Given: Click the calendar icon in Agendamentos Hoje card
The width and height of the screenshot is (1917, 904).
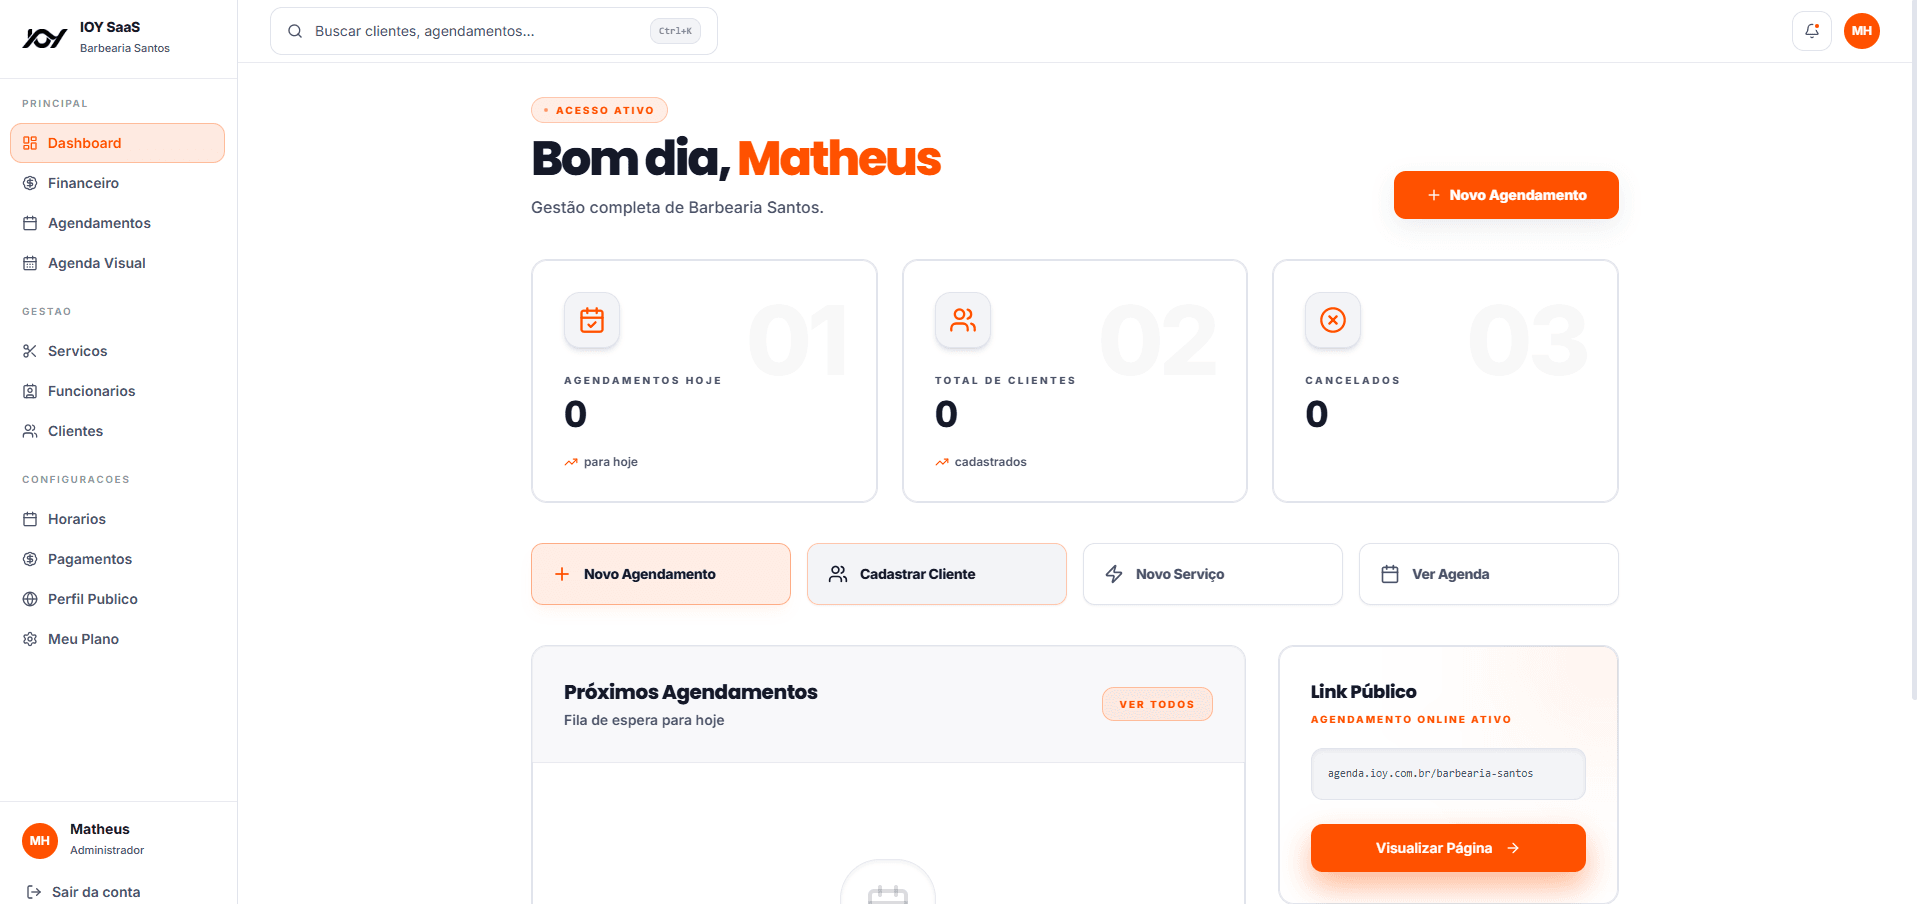Looking at the screenshot, I should click(592, 320).
